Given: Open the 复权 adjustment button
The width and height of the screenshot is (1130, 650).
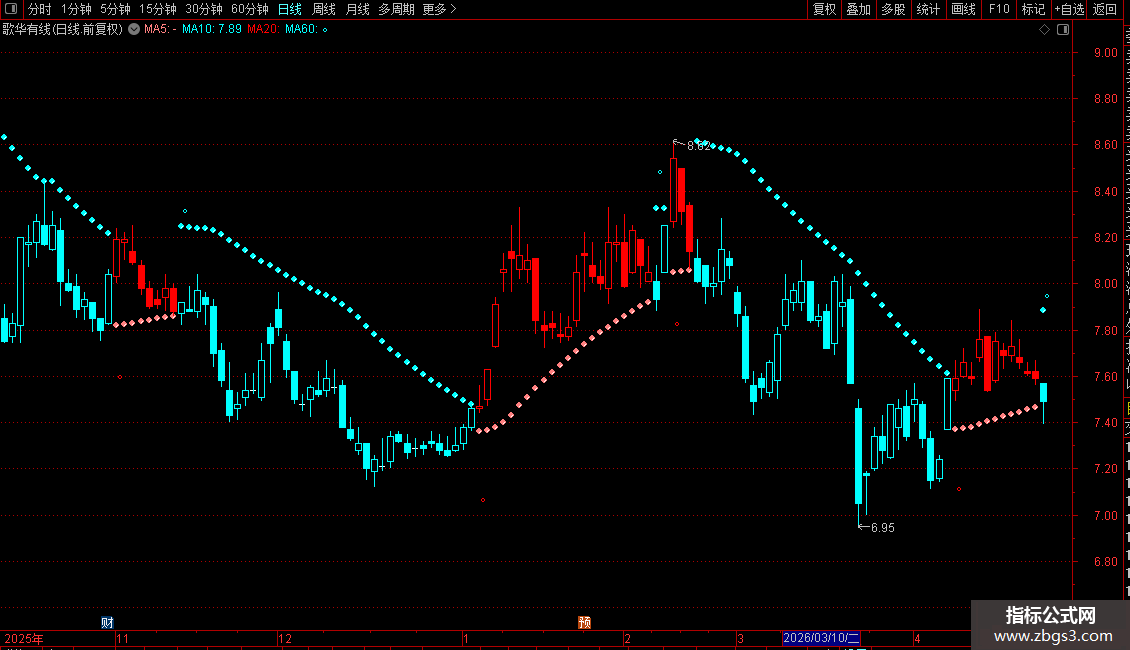Looking at the screenshot, I should 824,9.
